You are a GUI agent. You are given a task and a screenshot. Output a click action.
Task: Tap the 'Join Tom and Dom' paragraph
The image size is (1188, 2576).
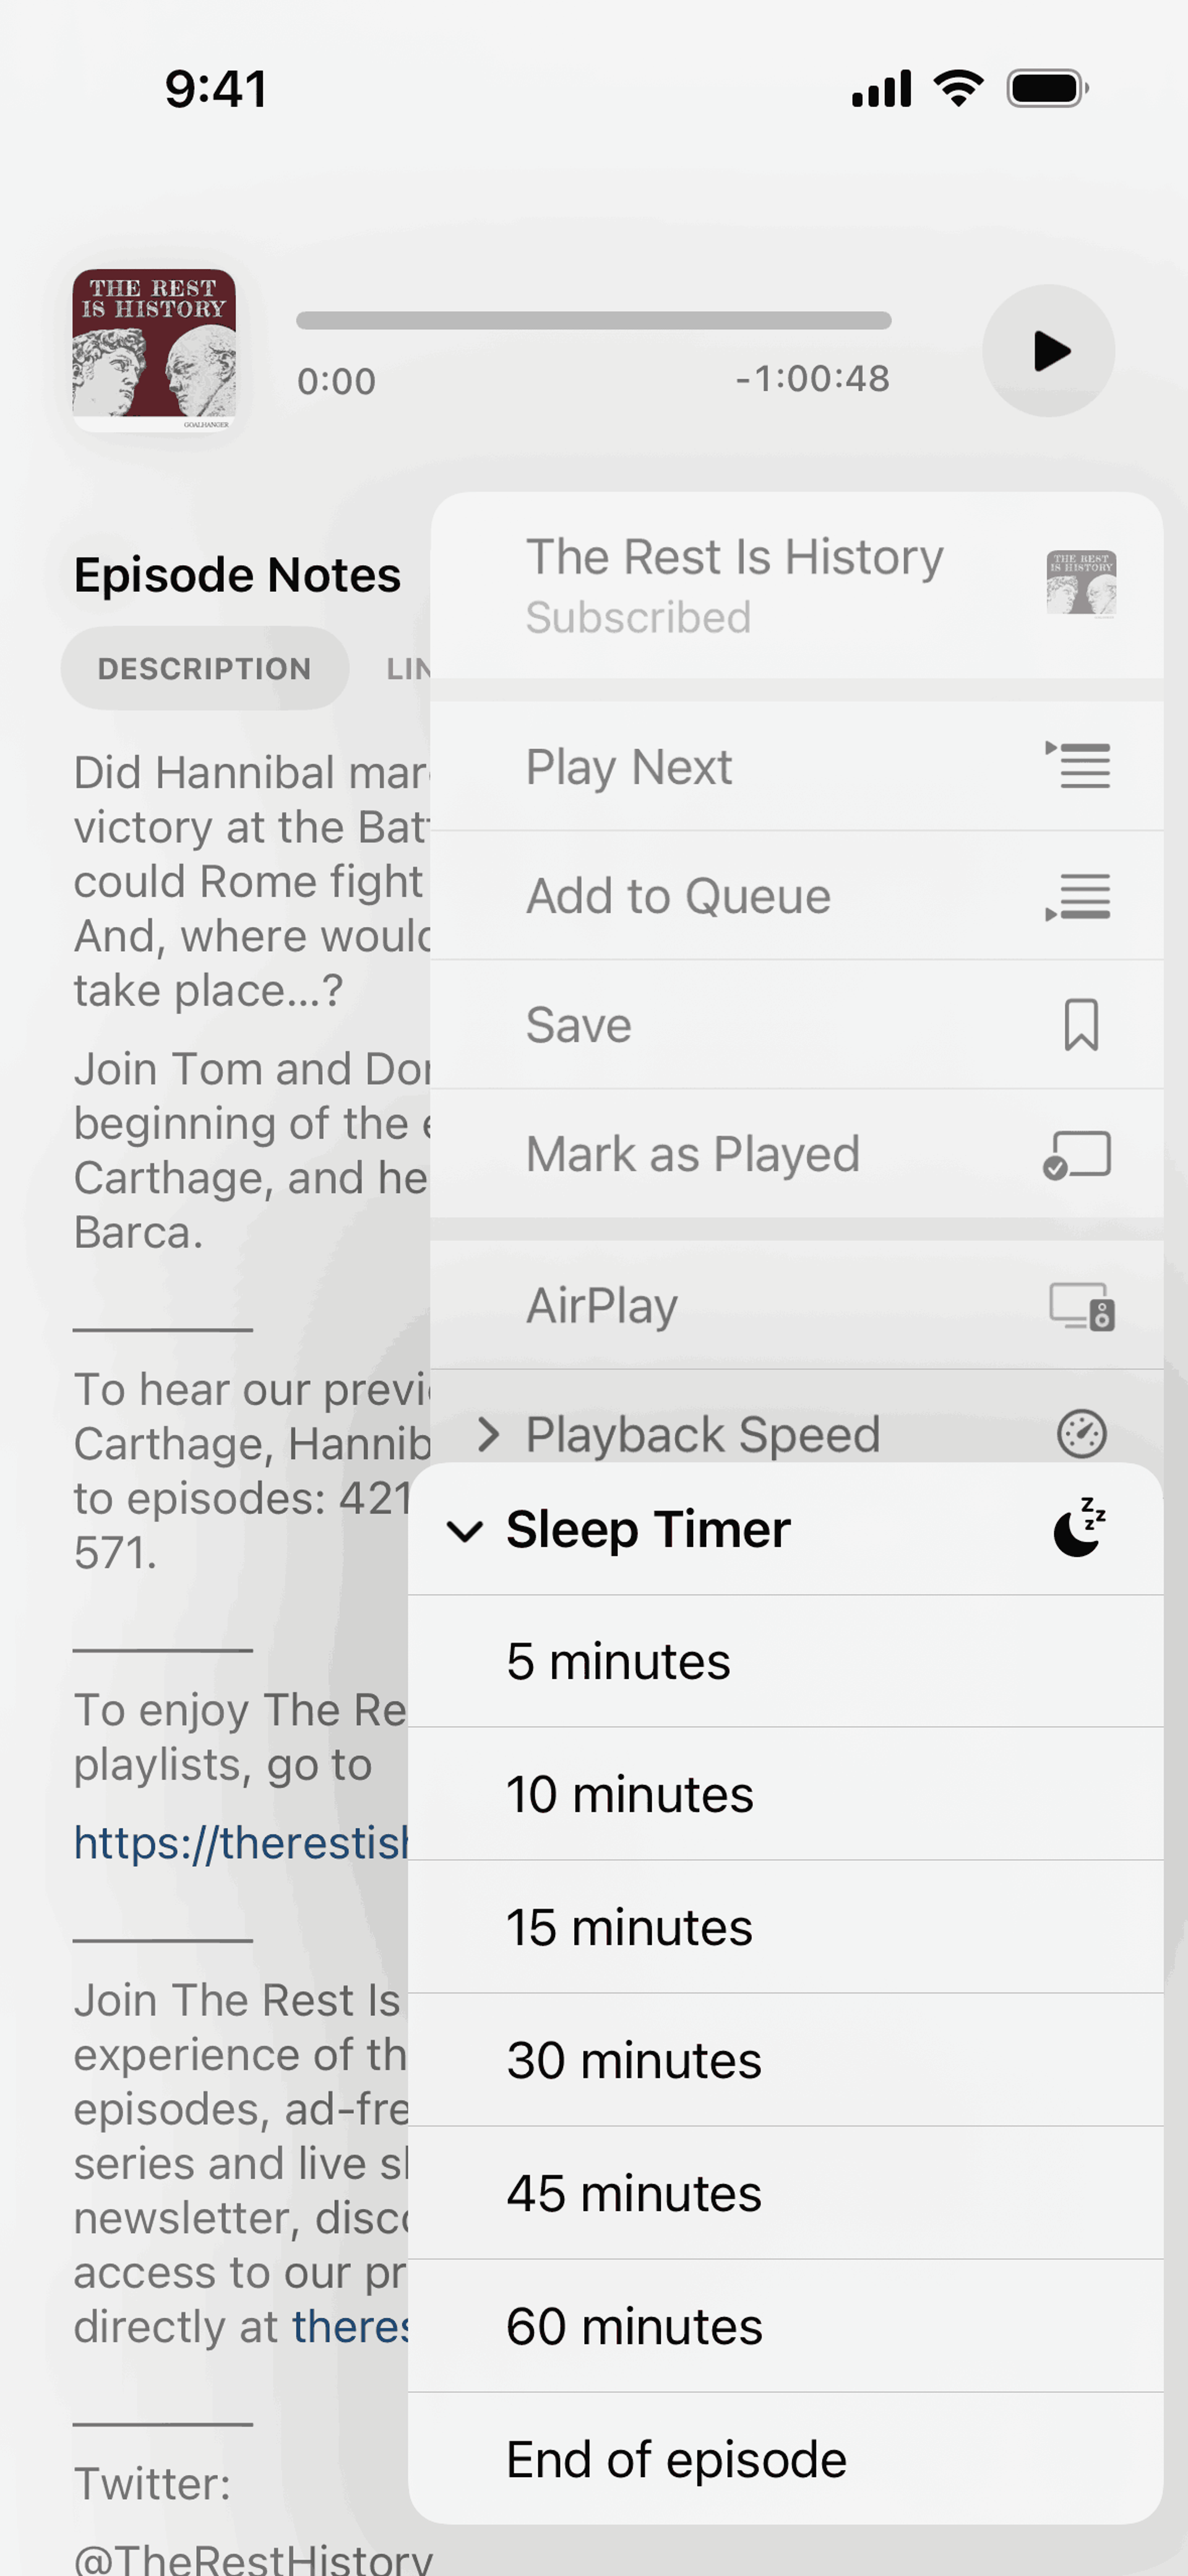click(252, 1150)
